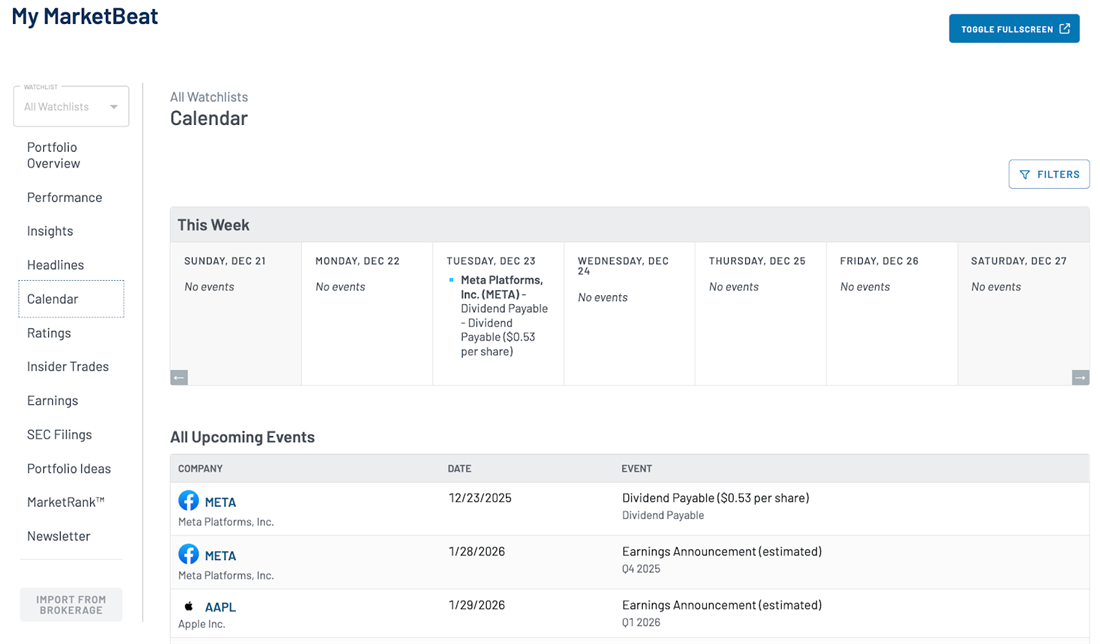Viewport: 1100px width, 644px height.
Task: Select Calendar in sidebar
Action: (71, 299)
